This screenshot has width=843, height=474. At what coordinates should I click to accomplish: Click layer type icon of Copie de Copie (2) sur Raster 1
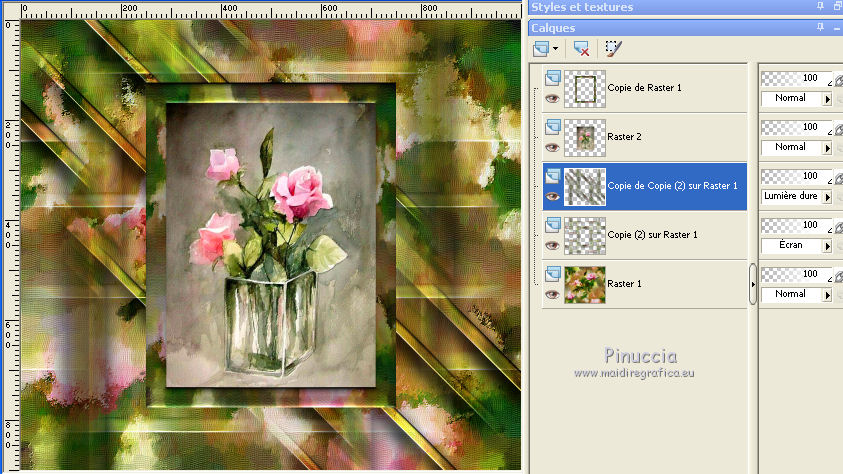553,176
